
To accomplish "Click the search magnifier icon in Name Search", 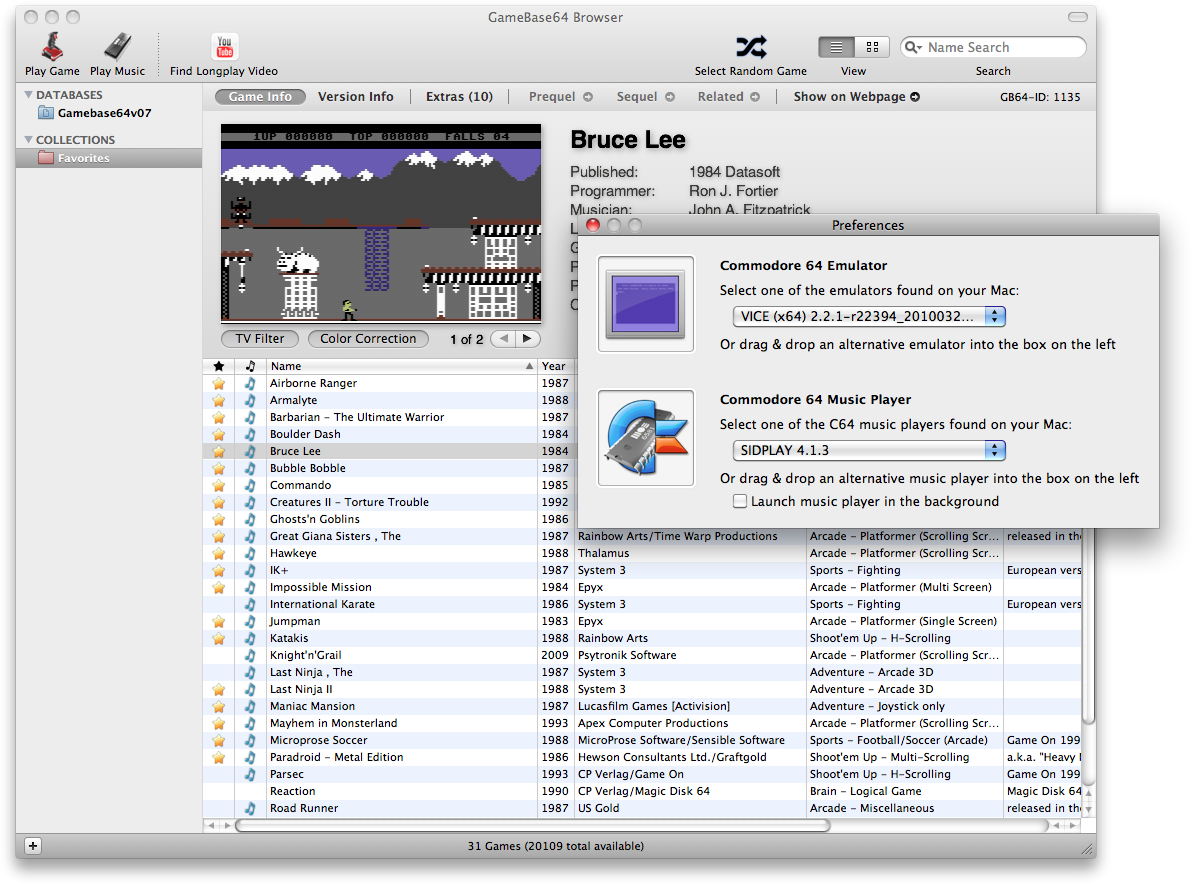I will pos(913,47).
